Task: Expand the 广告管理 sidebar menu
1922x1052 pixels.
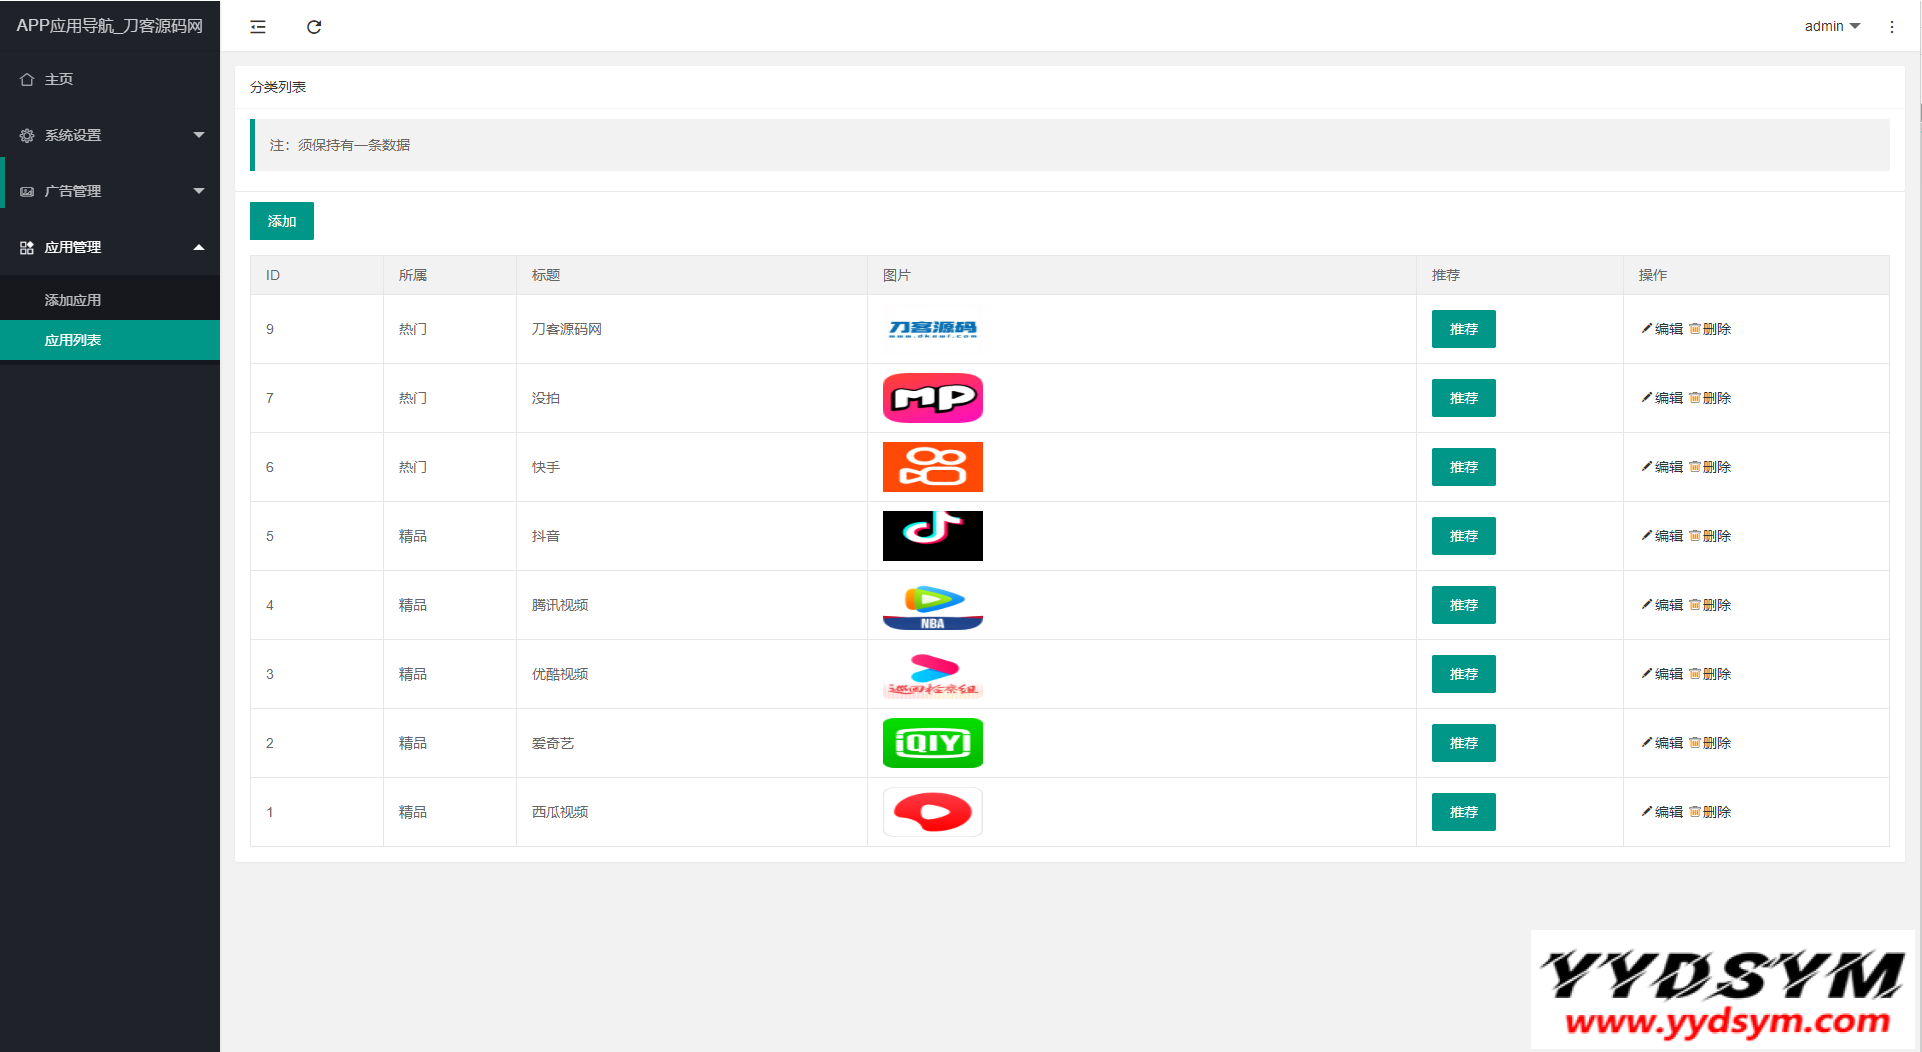Action: [x=110, y=191]
